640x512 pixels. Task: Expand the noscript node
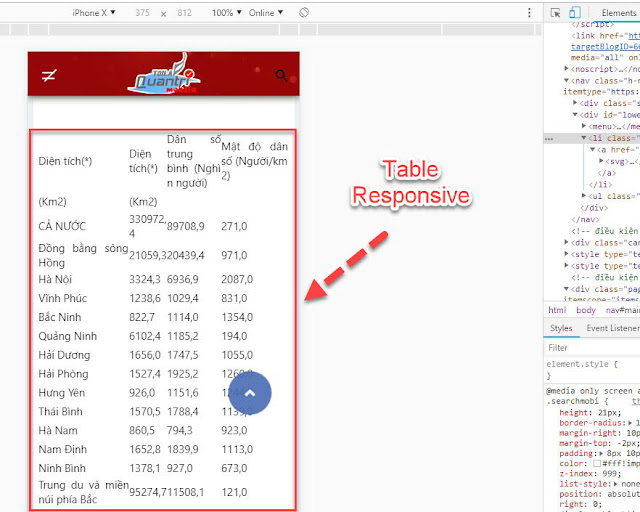tap(566, 68)
